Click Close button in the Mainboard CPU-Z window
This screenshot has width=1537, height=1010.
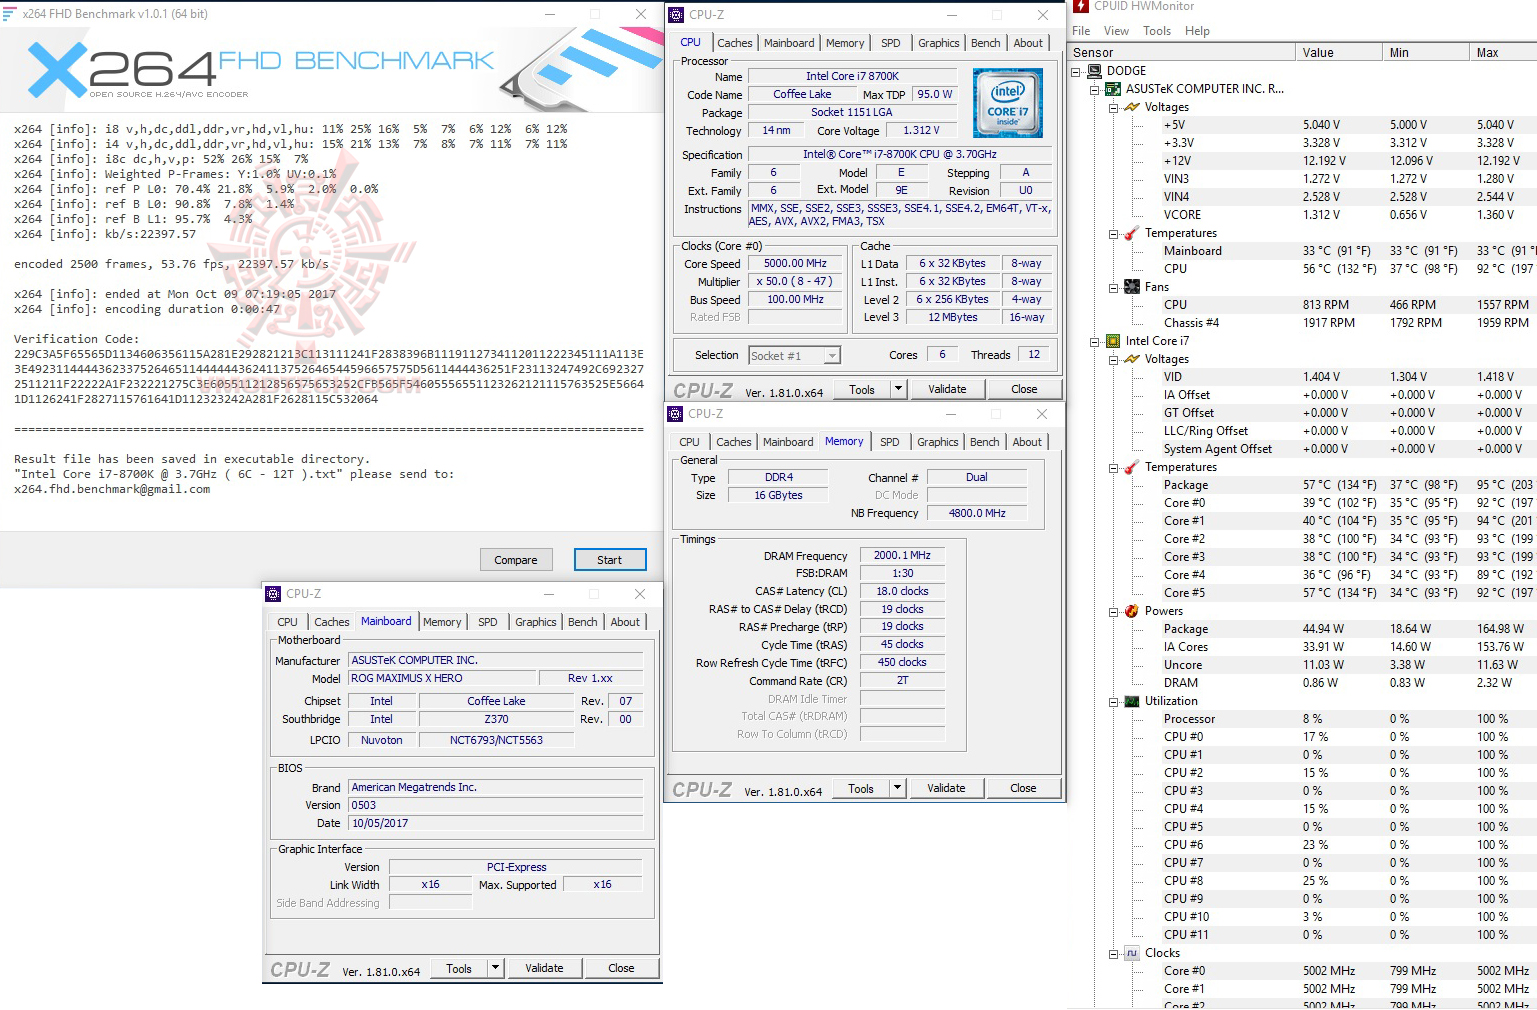(621, 968)
